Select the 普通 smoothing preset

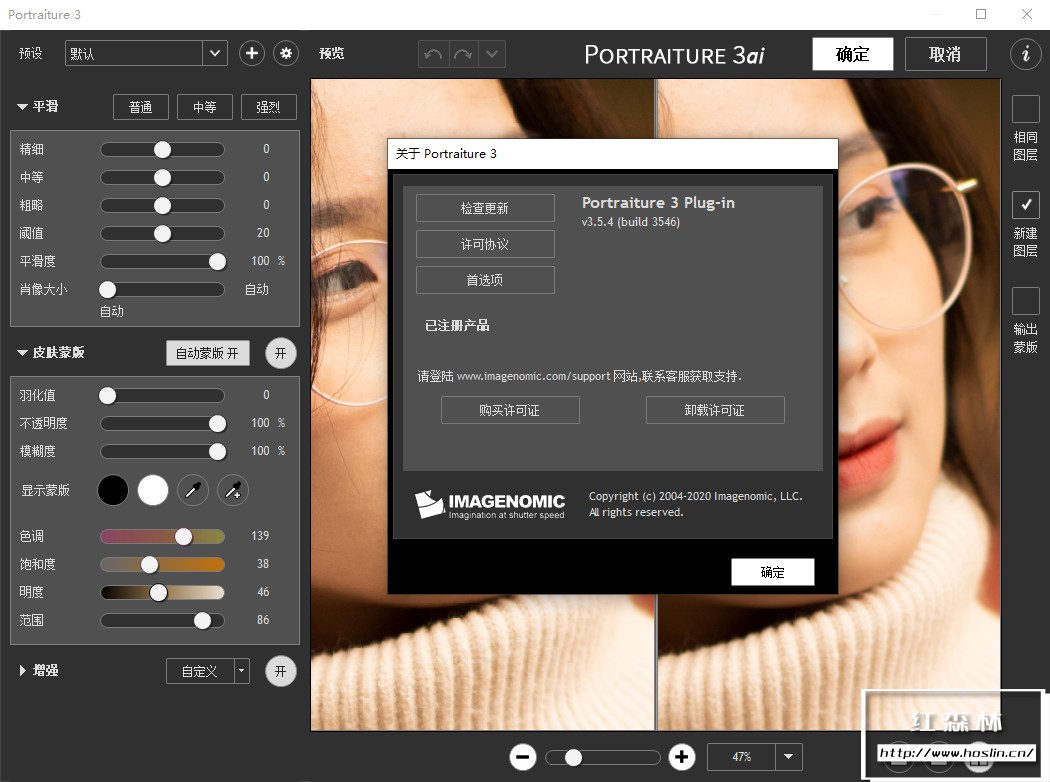141,107
